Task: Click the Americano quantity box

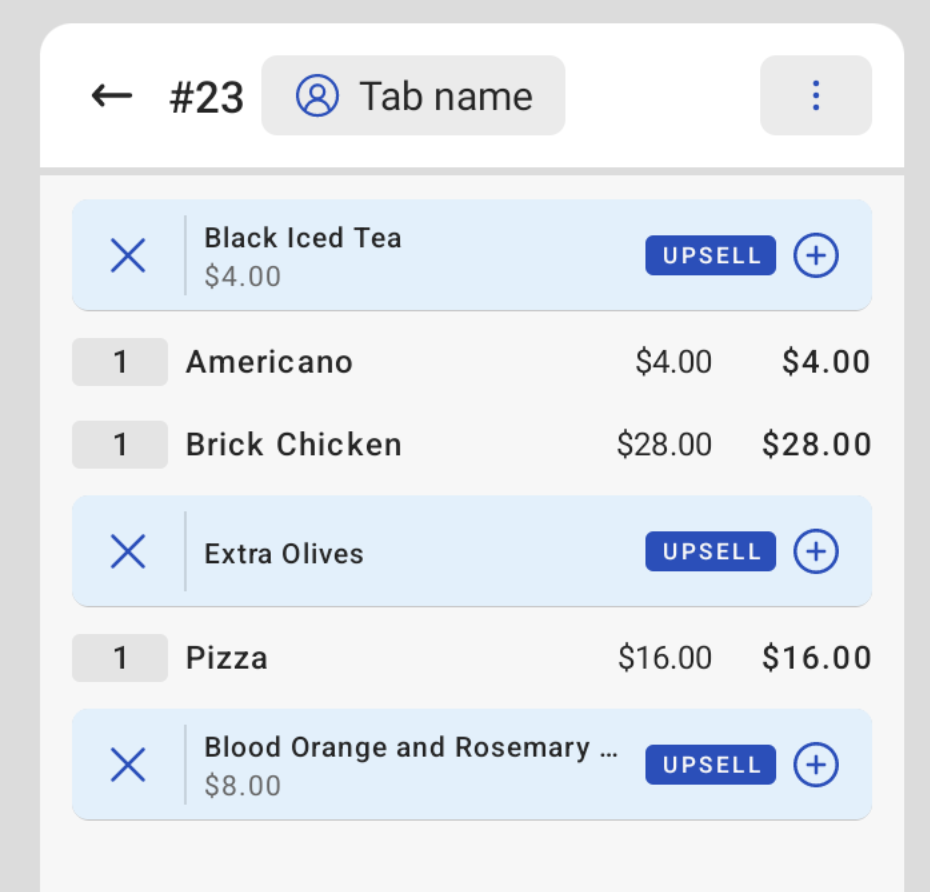Action: point(120,362)
